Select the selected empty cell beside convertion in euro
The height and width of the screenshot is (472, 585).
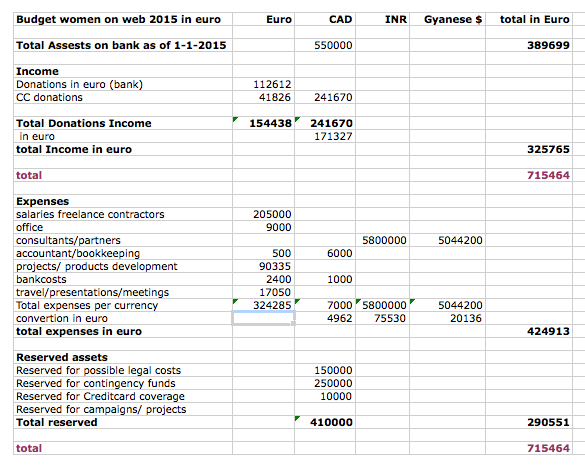[263, 318]
